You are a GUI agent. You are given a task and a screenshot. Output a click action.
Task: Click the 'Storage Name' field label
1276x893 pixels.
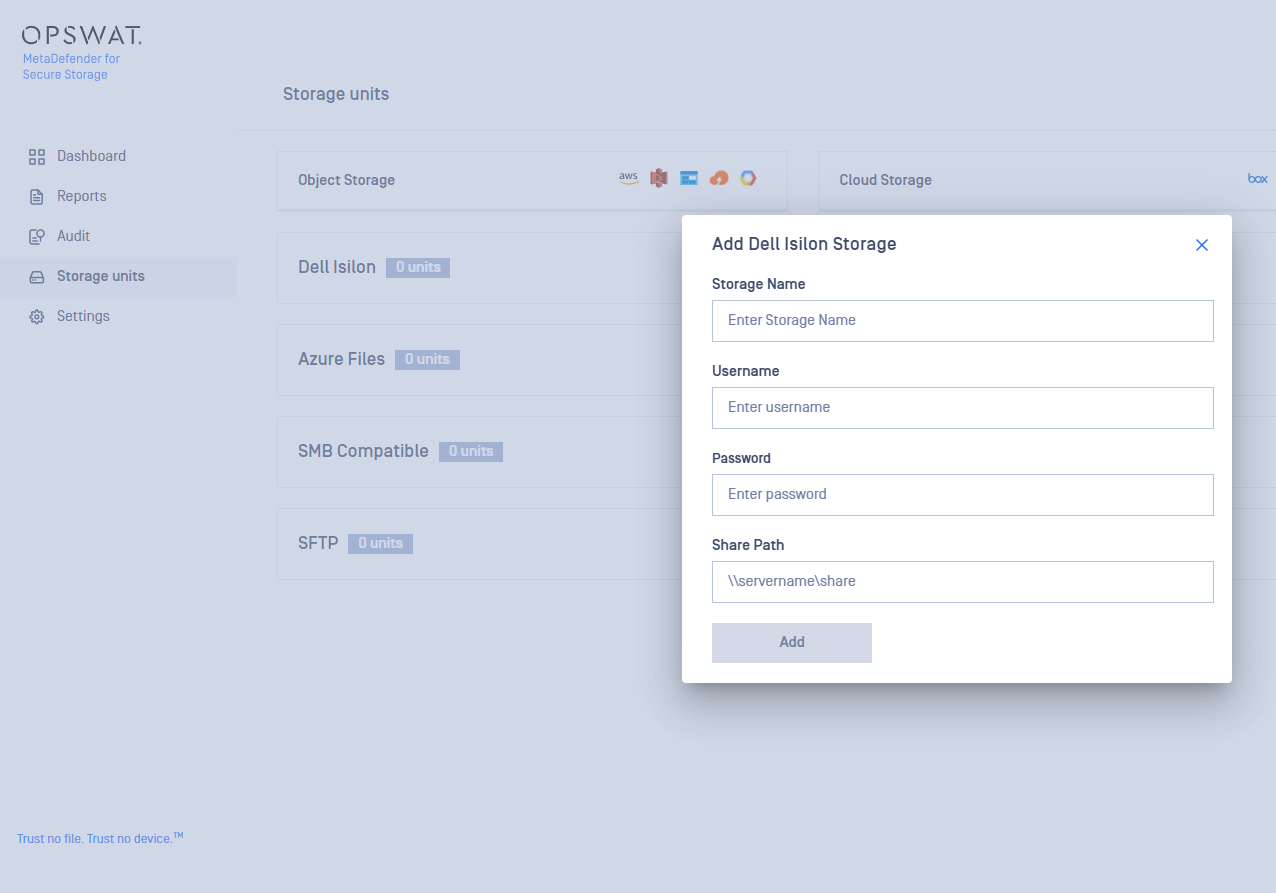pyautogui.click(x=759, y=284)
